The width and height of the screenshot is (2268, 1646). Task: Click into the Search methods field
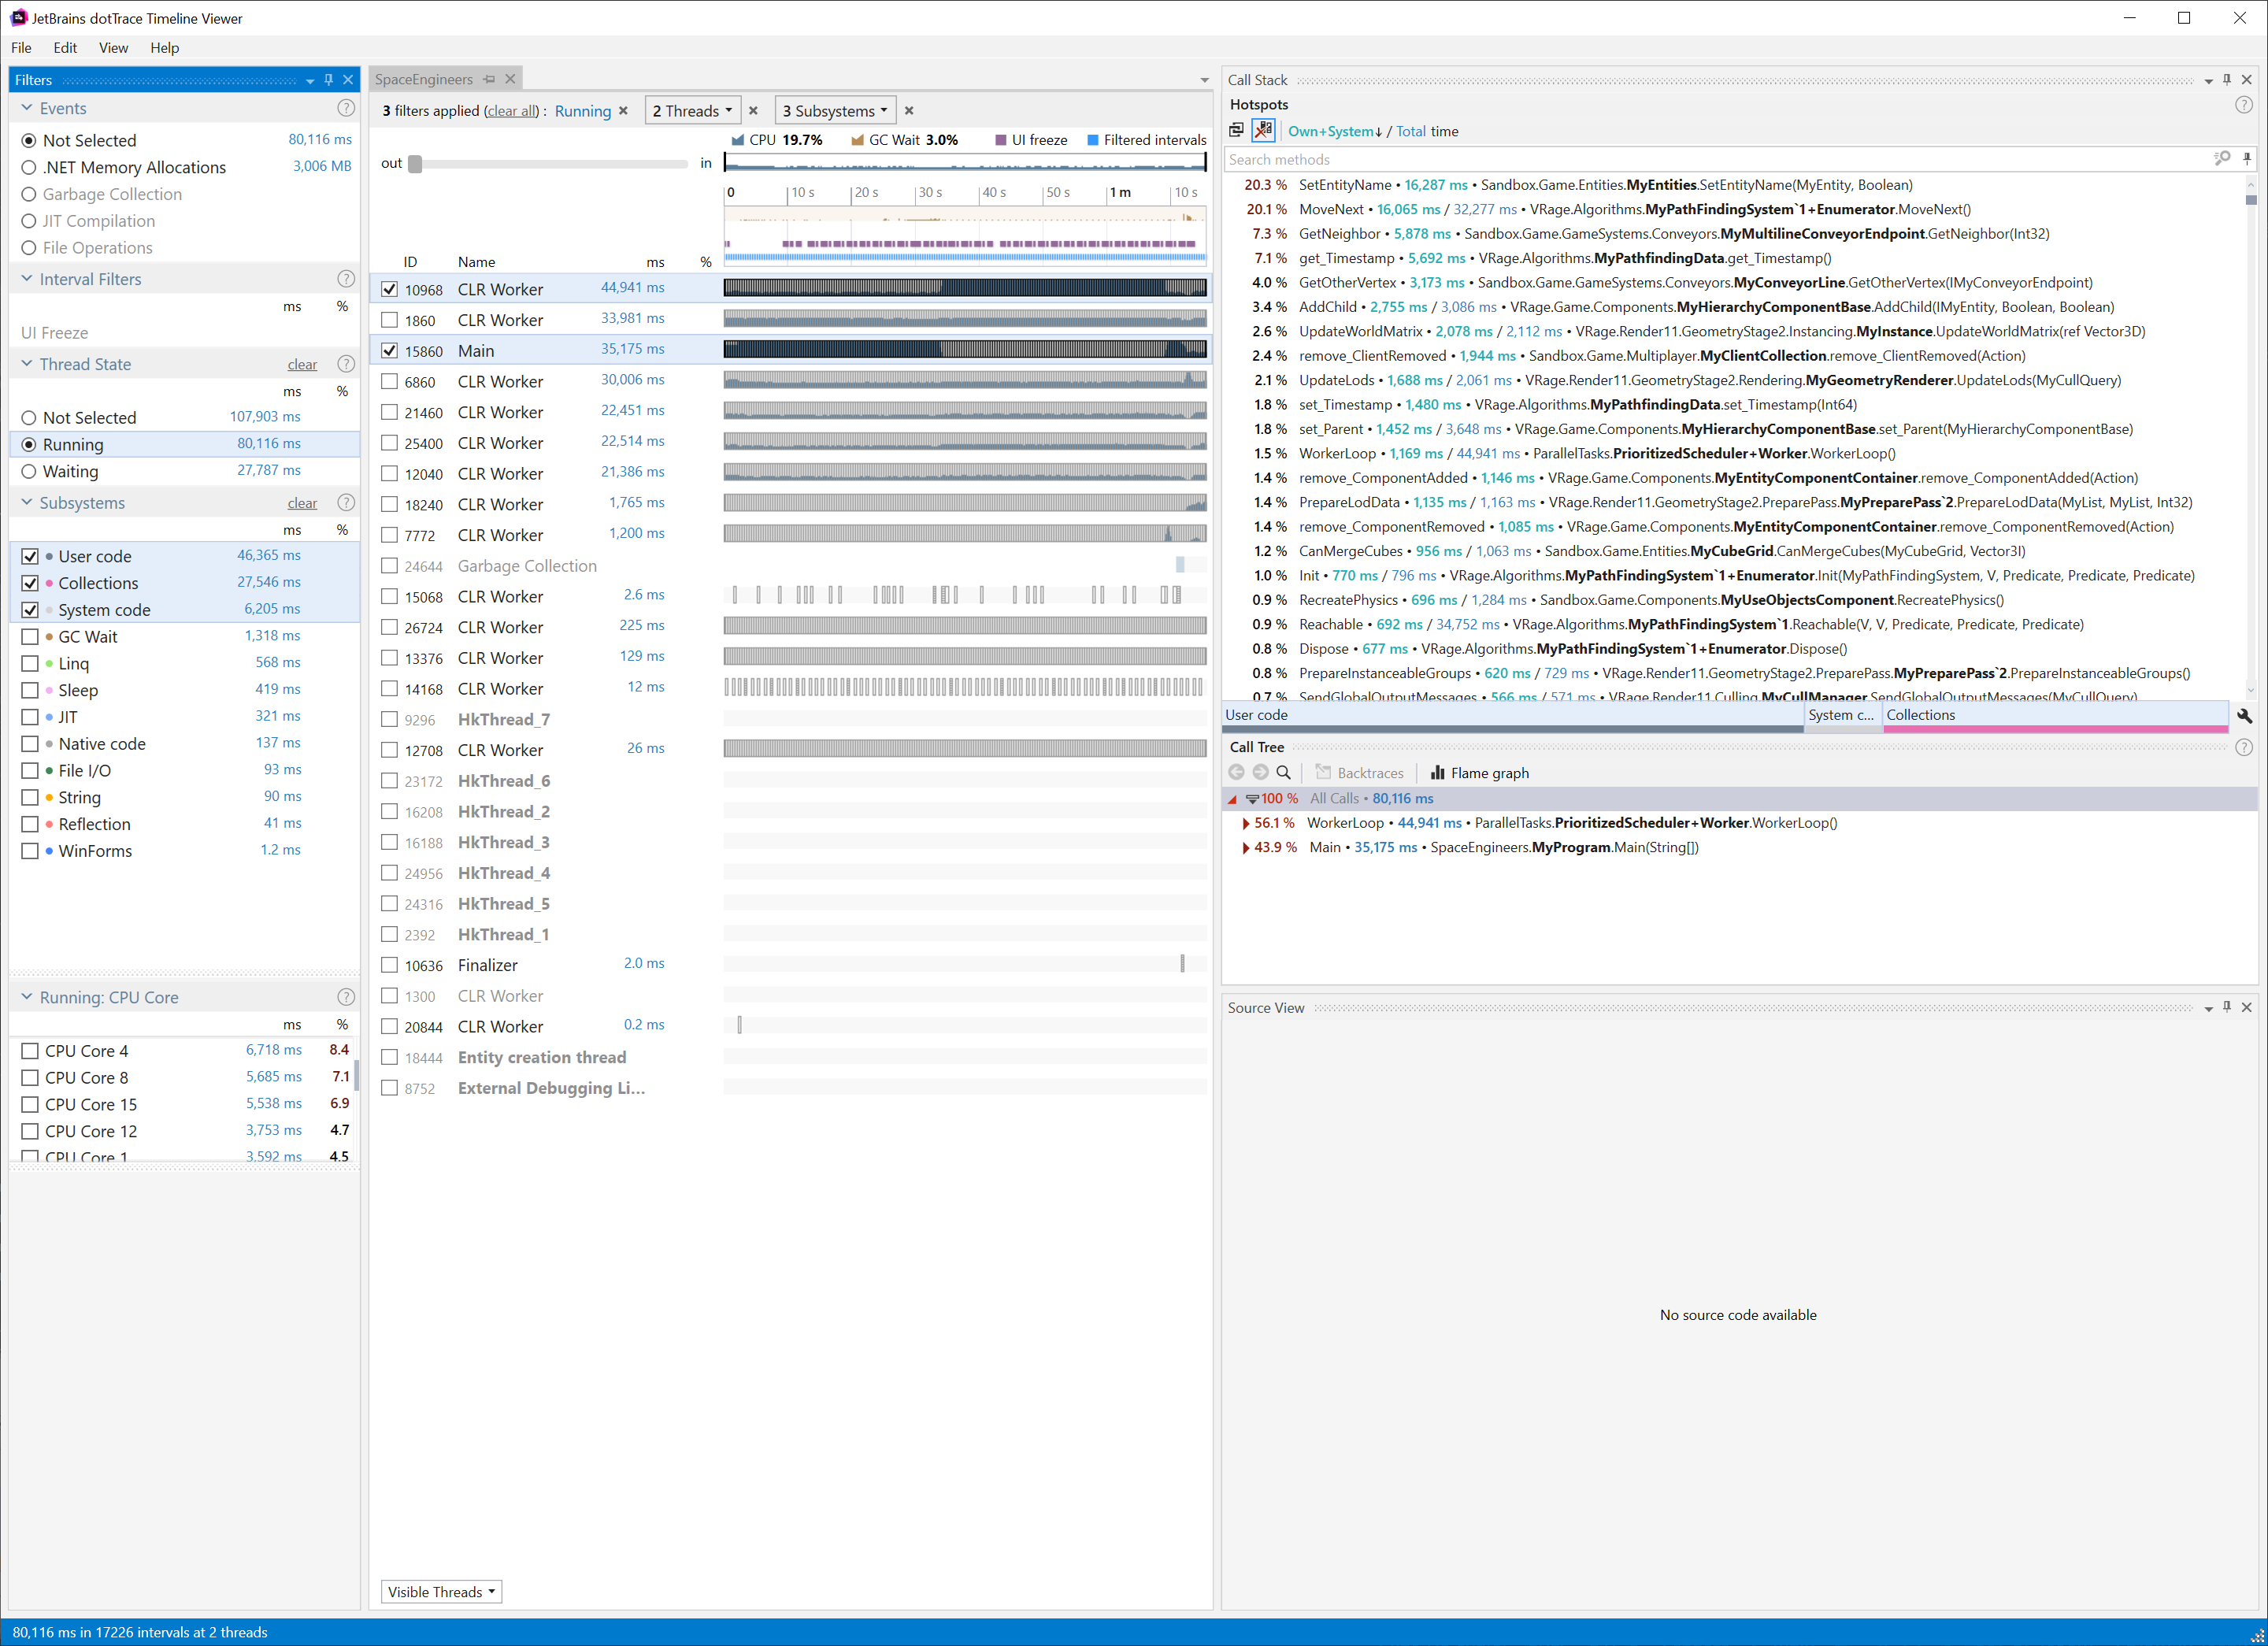pyautogui.click(x=1700, y=159)
